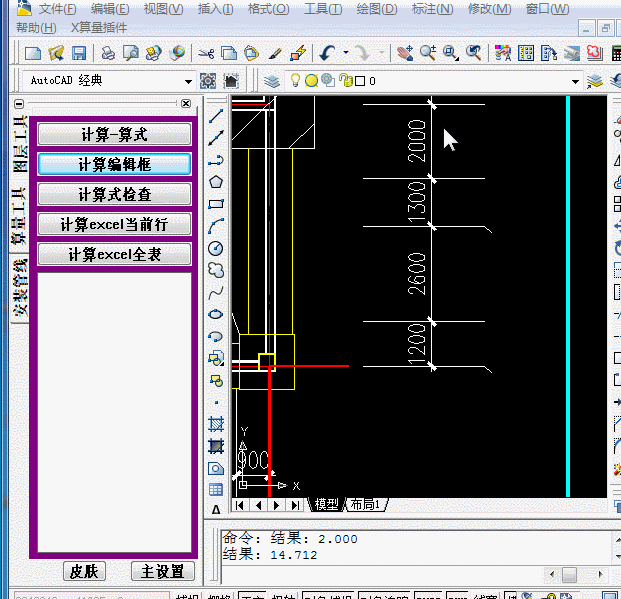Toggle layer 0 lock padlock icon
The image size is (621, 599).
(346, 80)
